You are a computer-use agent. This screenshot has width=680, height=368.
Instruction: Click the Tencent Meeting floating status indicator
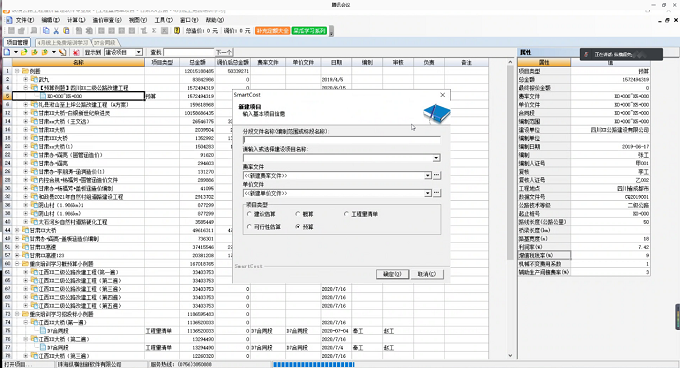tap(621, 54)
